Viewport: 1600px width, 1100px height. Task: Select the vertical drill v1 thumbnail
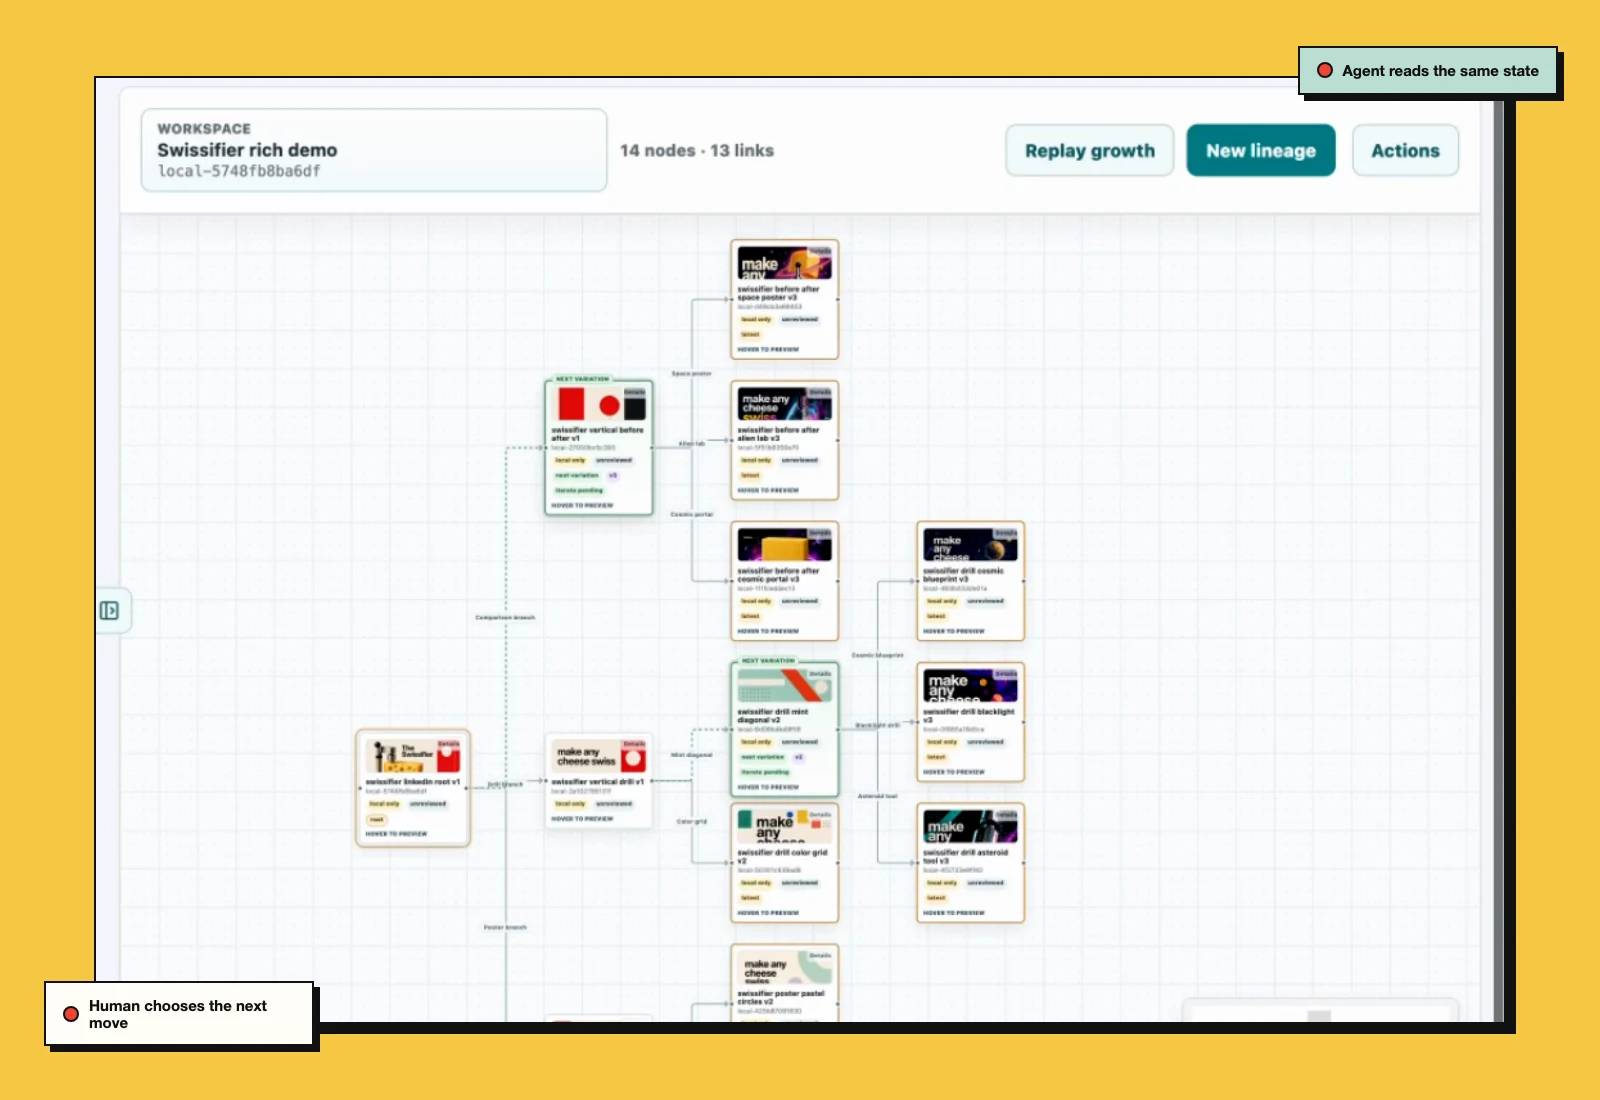[599, 756]
